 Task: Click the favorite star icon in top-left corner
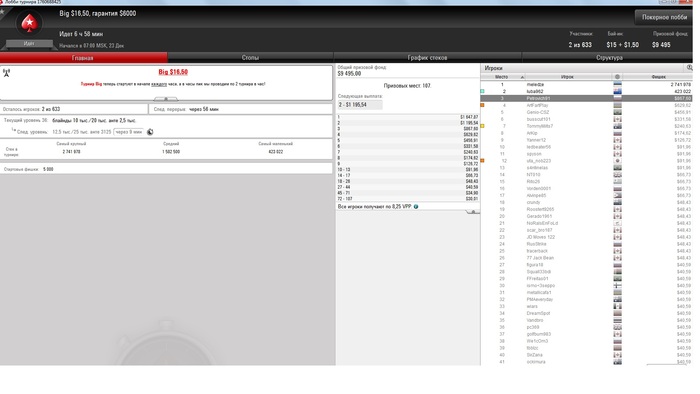tap(2, 12)
